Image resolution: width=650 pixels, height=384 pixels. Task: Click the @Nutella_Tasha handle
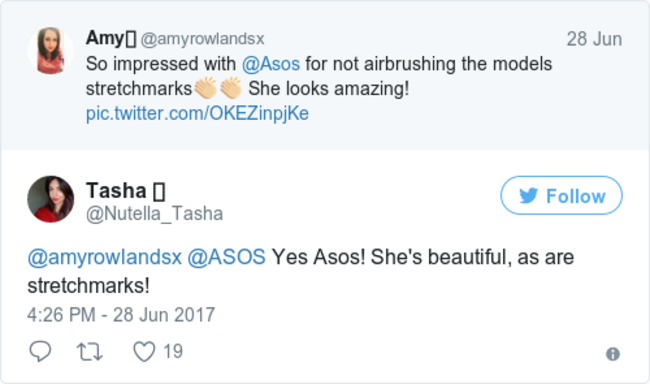(154, 214)
